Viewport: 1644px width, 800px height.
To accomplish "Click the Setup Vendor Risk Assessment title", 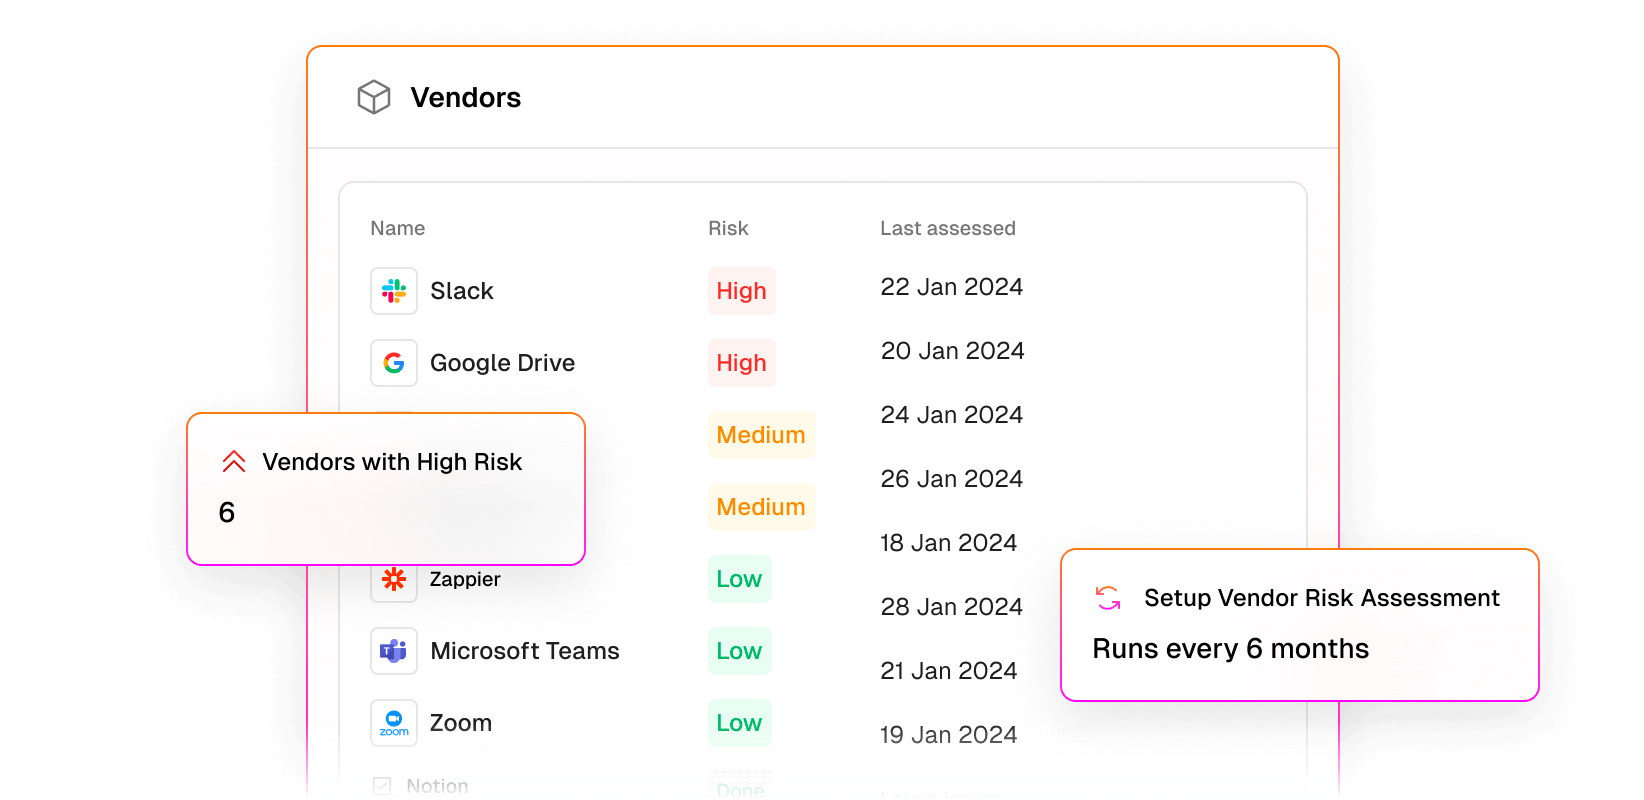I will point(1322,598).
